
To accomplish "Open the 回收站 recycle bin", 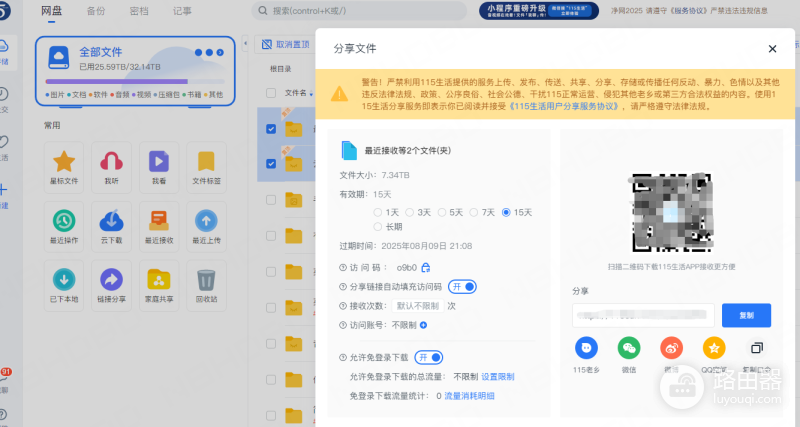I will click(x=206, y=286).
